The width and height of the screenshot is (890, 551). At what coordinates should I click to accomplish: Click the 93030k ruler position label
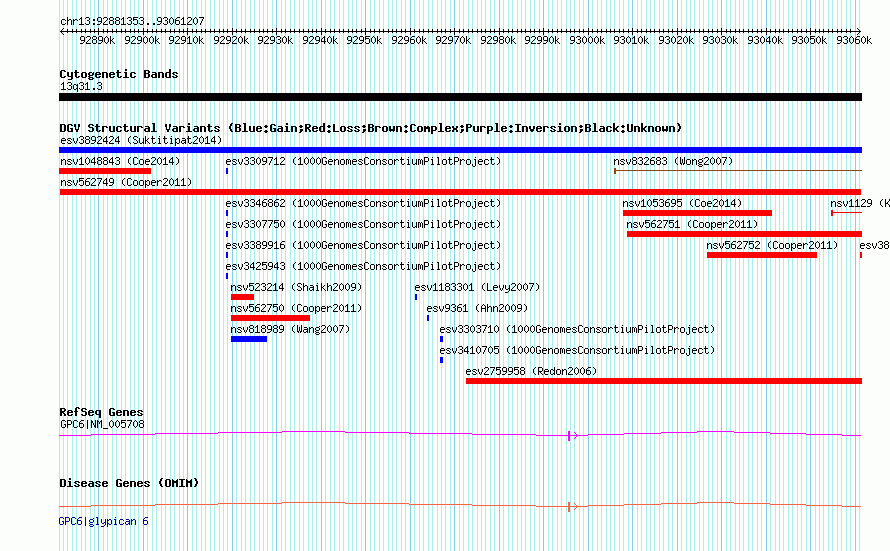click(x=720, y=40)
